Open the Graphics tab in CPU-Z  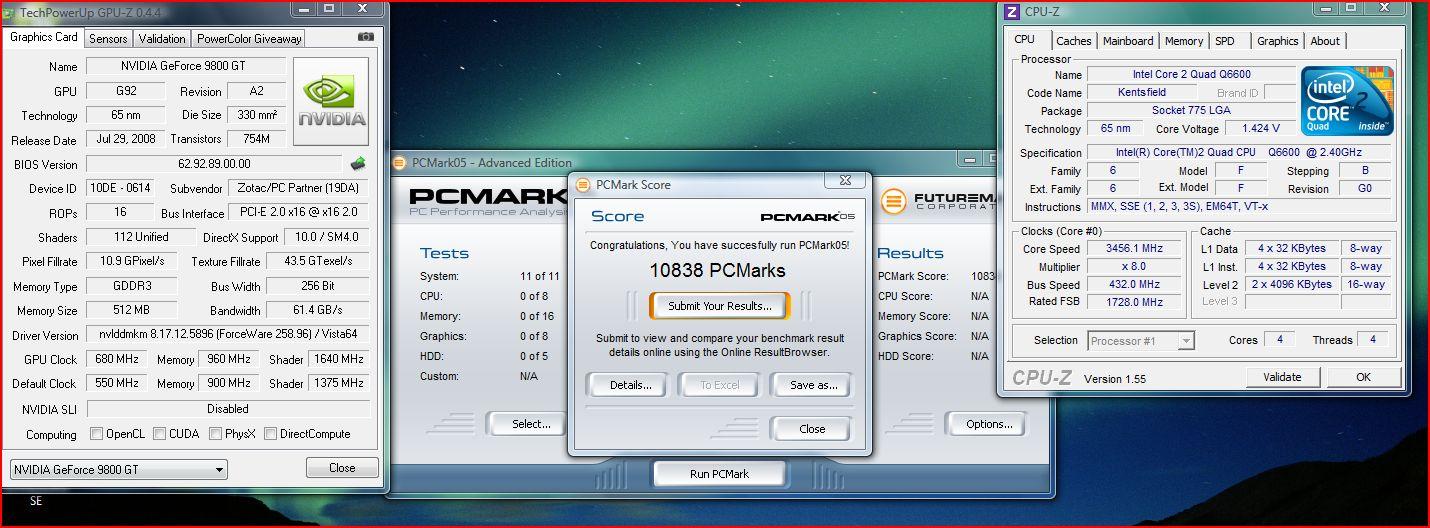click(x=1278, y=41)
